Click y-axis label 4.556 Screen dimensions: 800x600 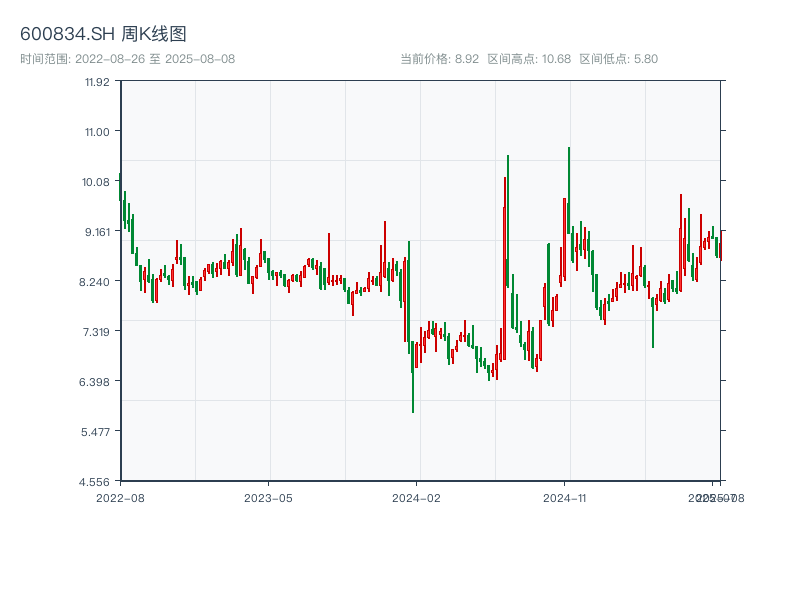pos(94,482)
